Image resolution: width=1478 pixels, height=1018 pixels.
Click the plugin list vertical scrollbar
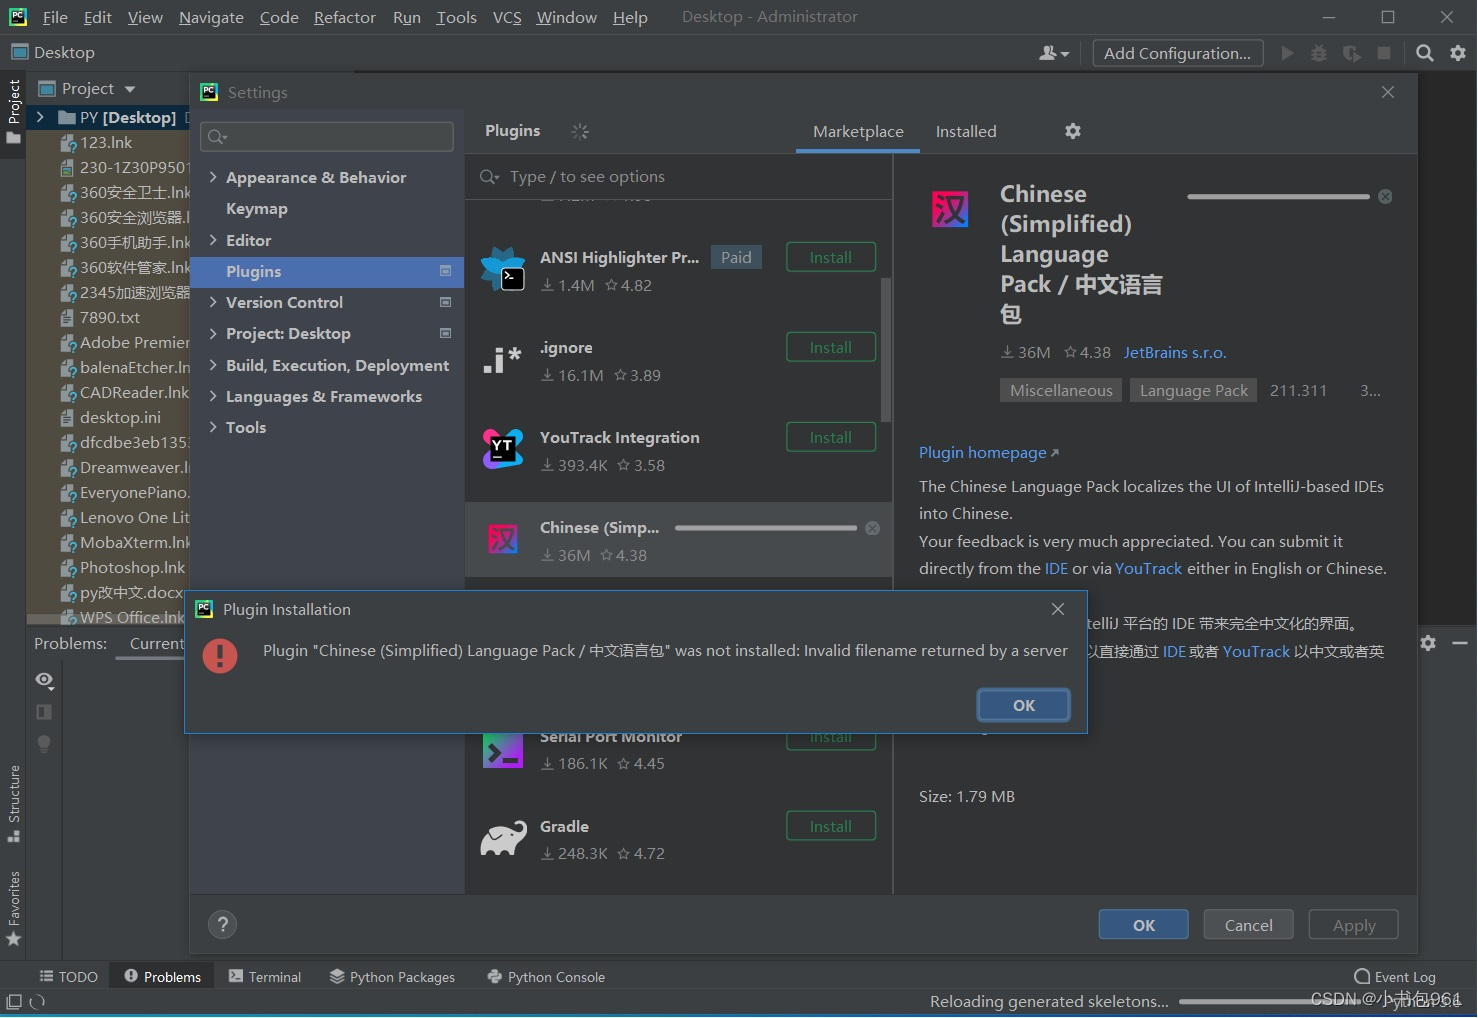click(886, 350)
